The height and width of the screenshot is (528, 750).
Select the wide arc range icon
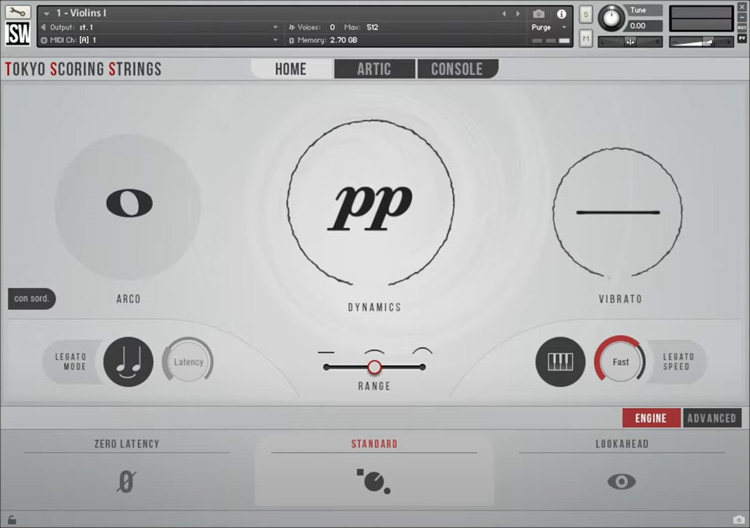422,351
